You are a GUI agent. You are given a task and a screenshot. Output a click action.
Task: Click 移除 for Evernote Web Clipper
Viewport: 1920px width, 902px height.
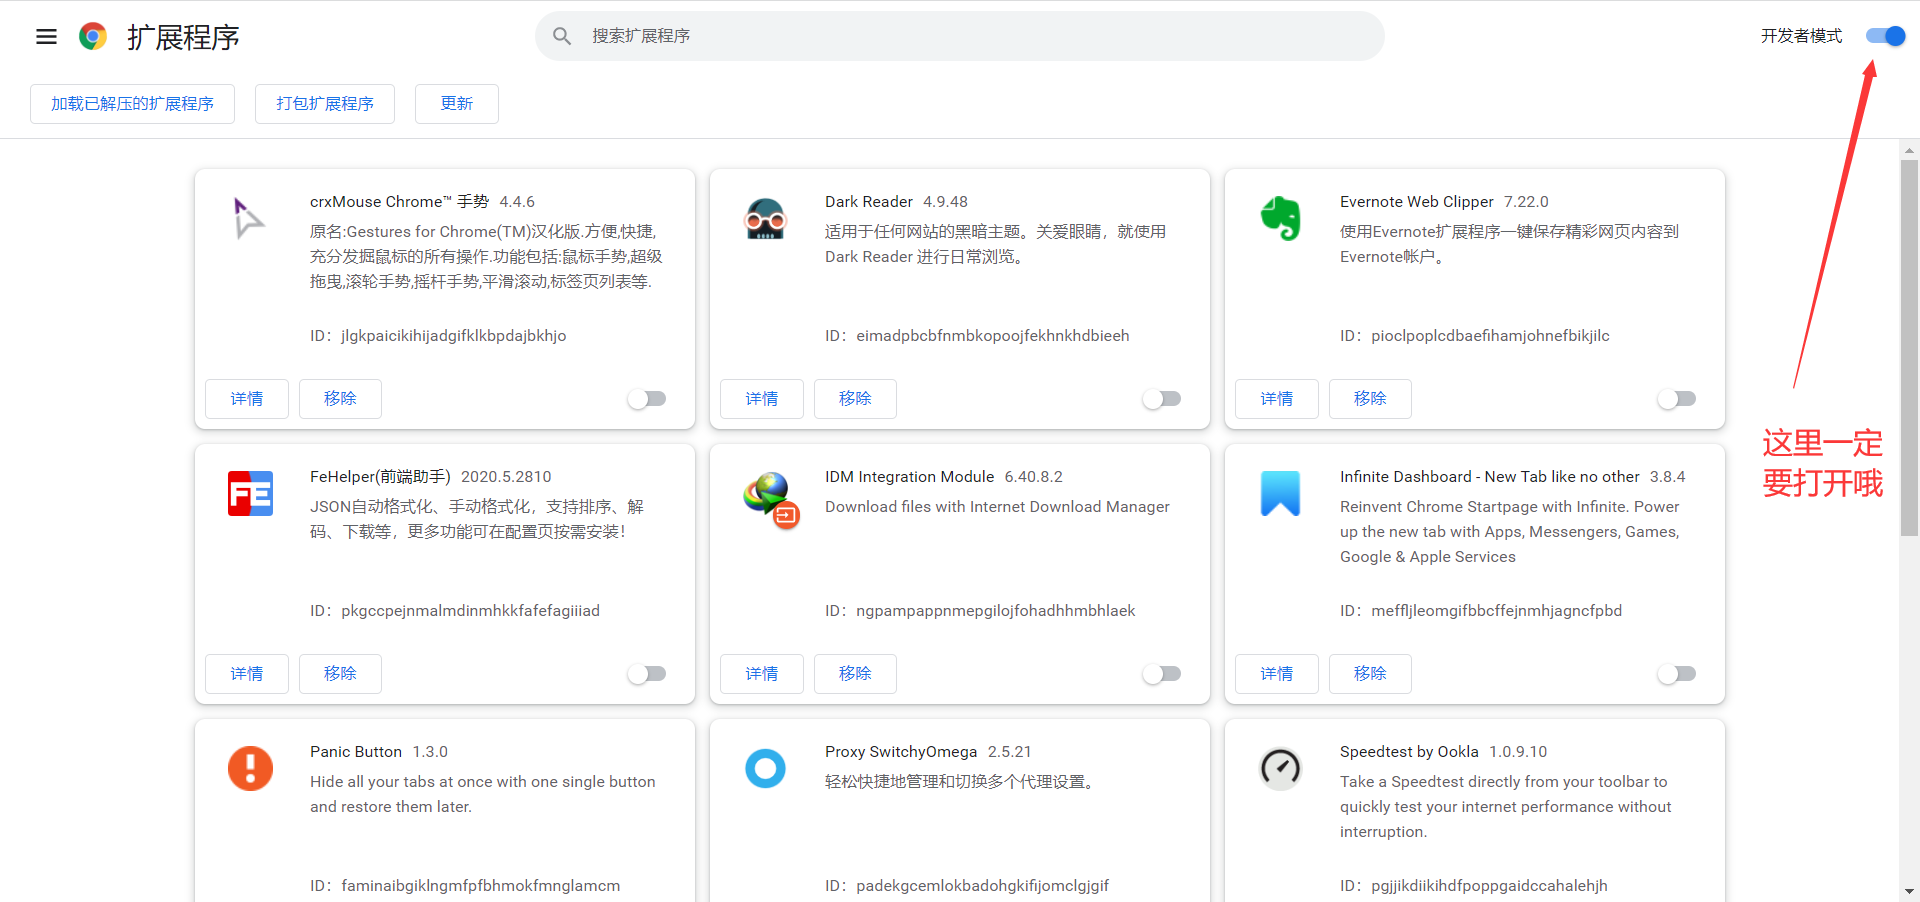(1370, 399)
